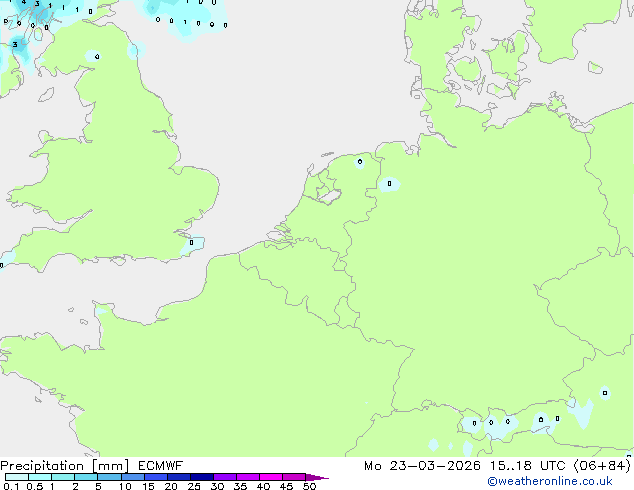
Task: Click the 0.5–1 mm legend color swatch
Action: (x=40, y=477)
